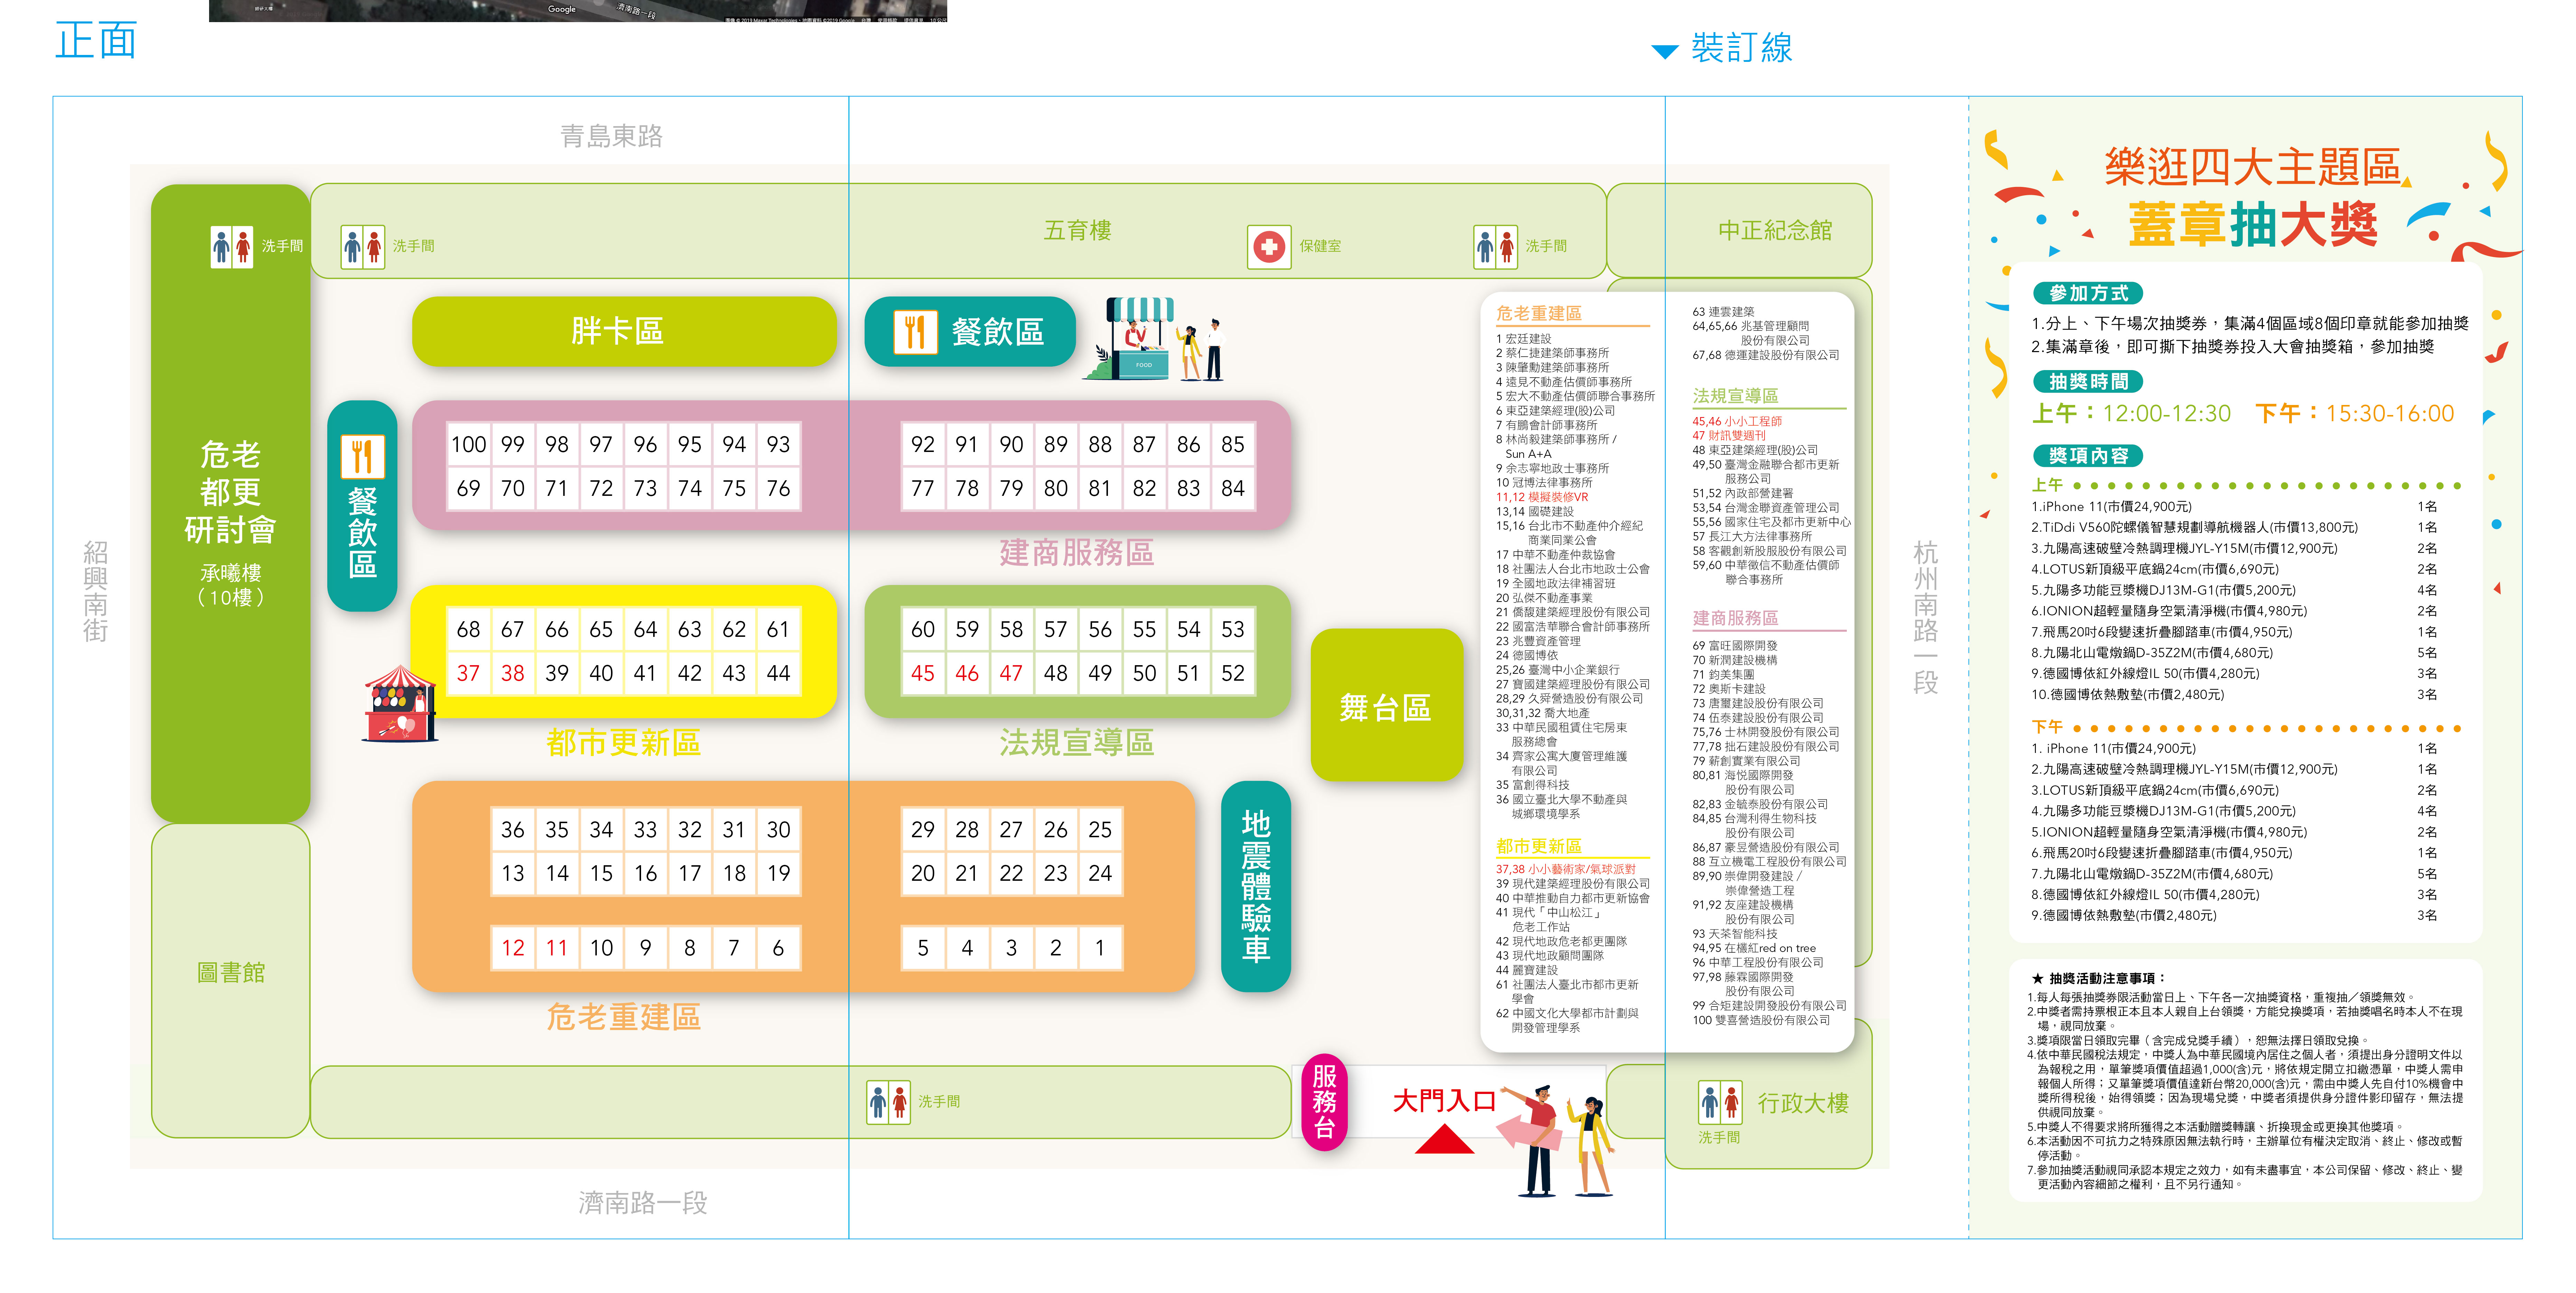Click the 濟南路一段 street label at the bottom
The height and width of the screenshot is (1293, 2576).
[x=643, y=1203]
